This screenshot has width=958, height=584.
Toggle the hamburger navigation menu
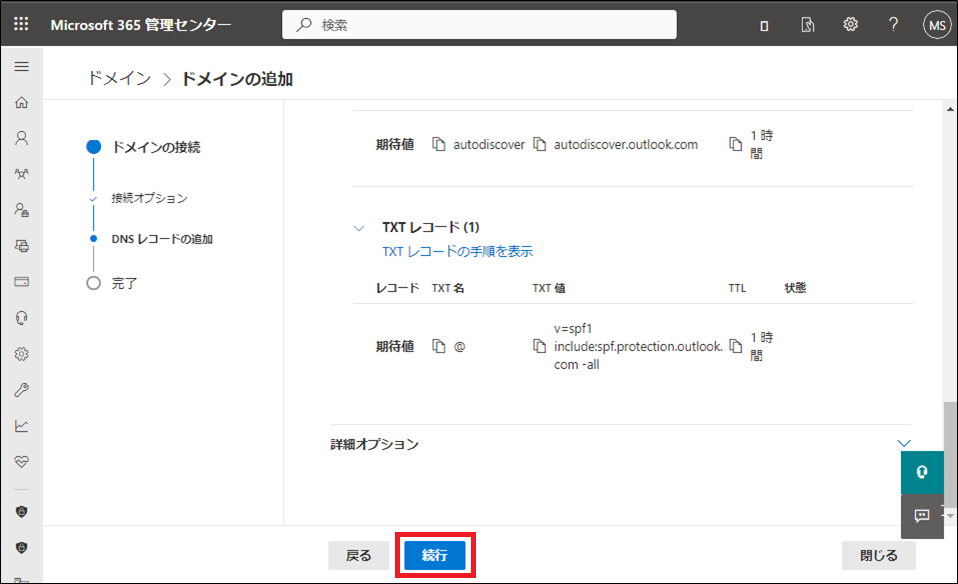21,67
